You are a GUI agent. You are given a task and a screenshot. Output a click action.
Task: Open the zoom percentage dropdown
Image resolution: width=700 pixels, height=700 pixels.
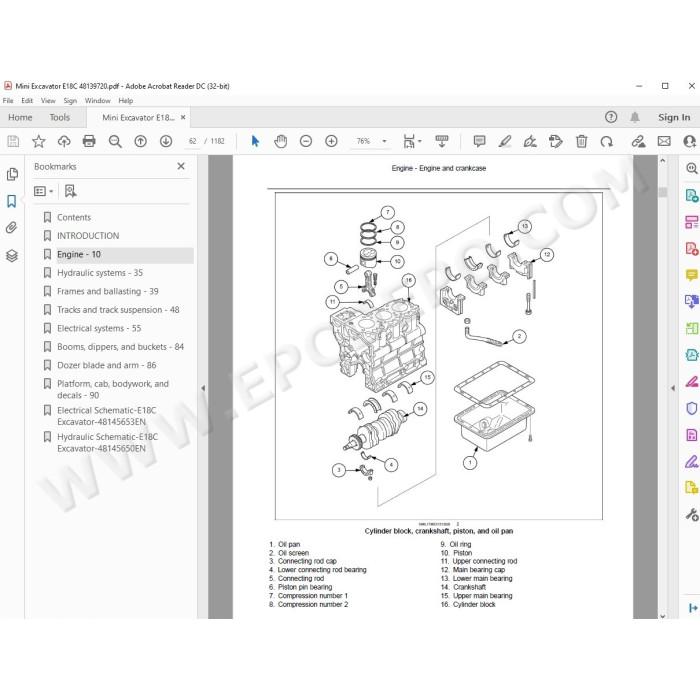pyautogui.click(x=384, y=142)
